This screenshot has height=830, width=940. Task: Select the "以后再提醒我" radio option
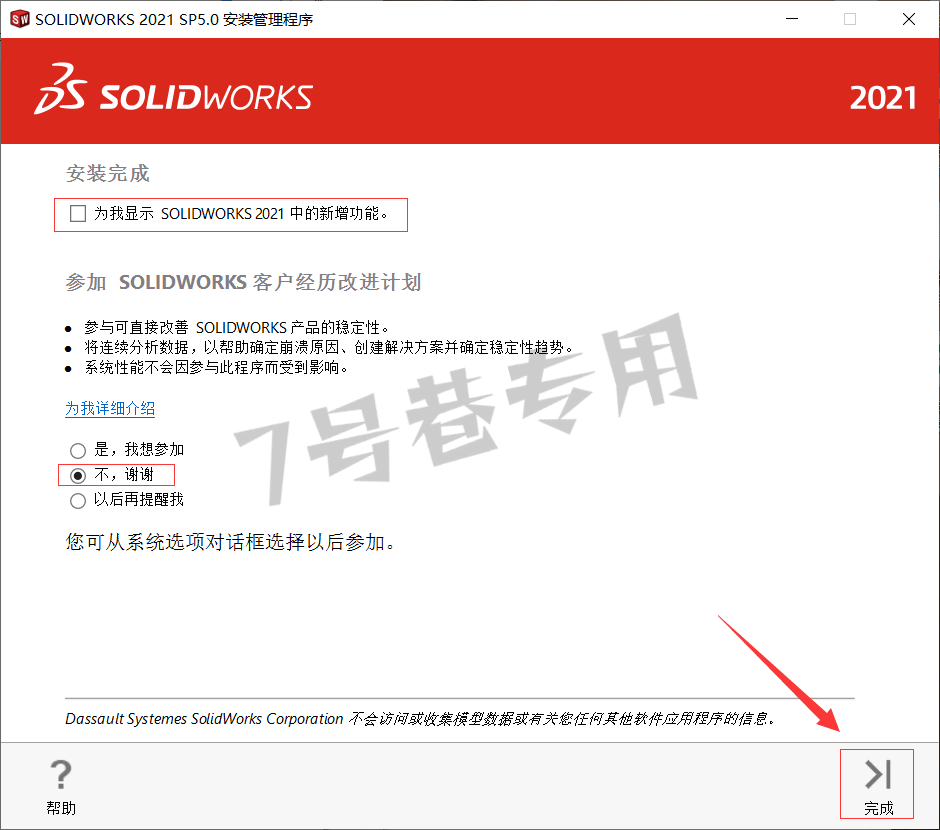78,500
